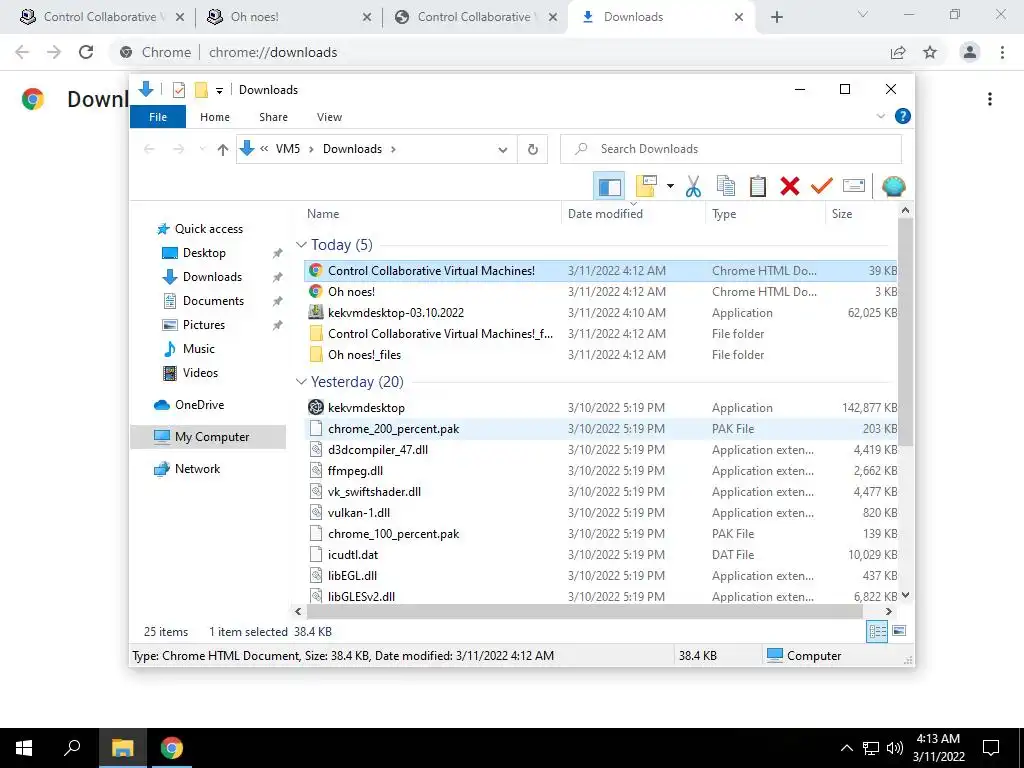Select d3dcompiler_47.dll file
This screenshot has width=1024, height=768.
tap(601, 450)
